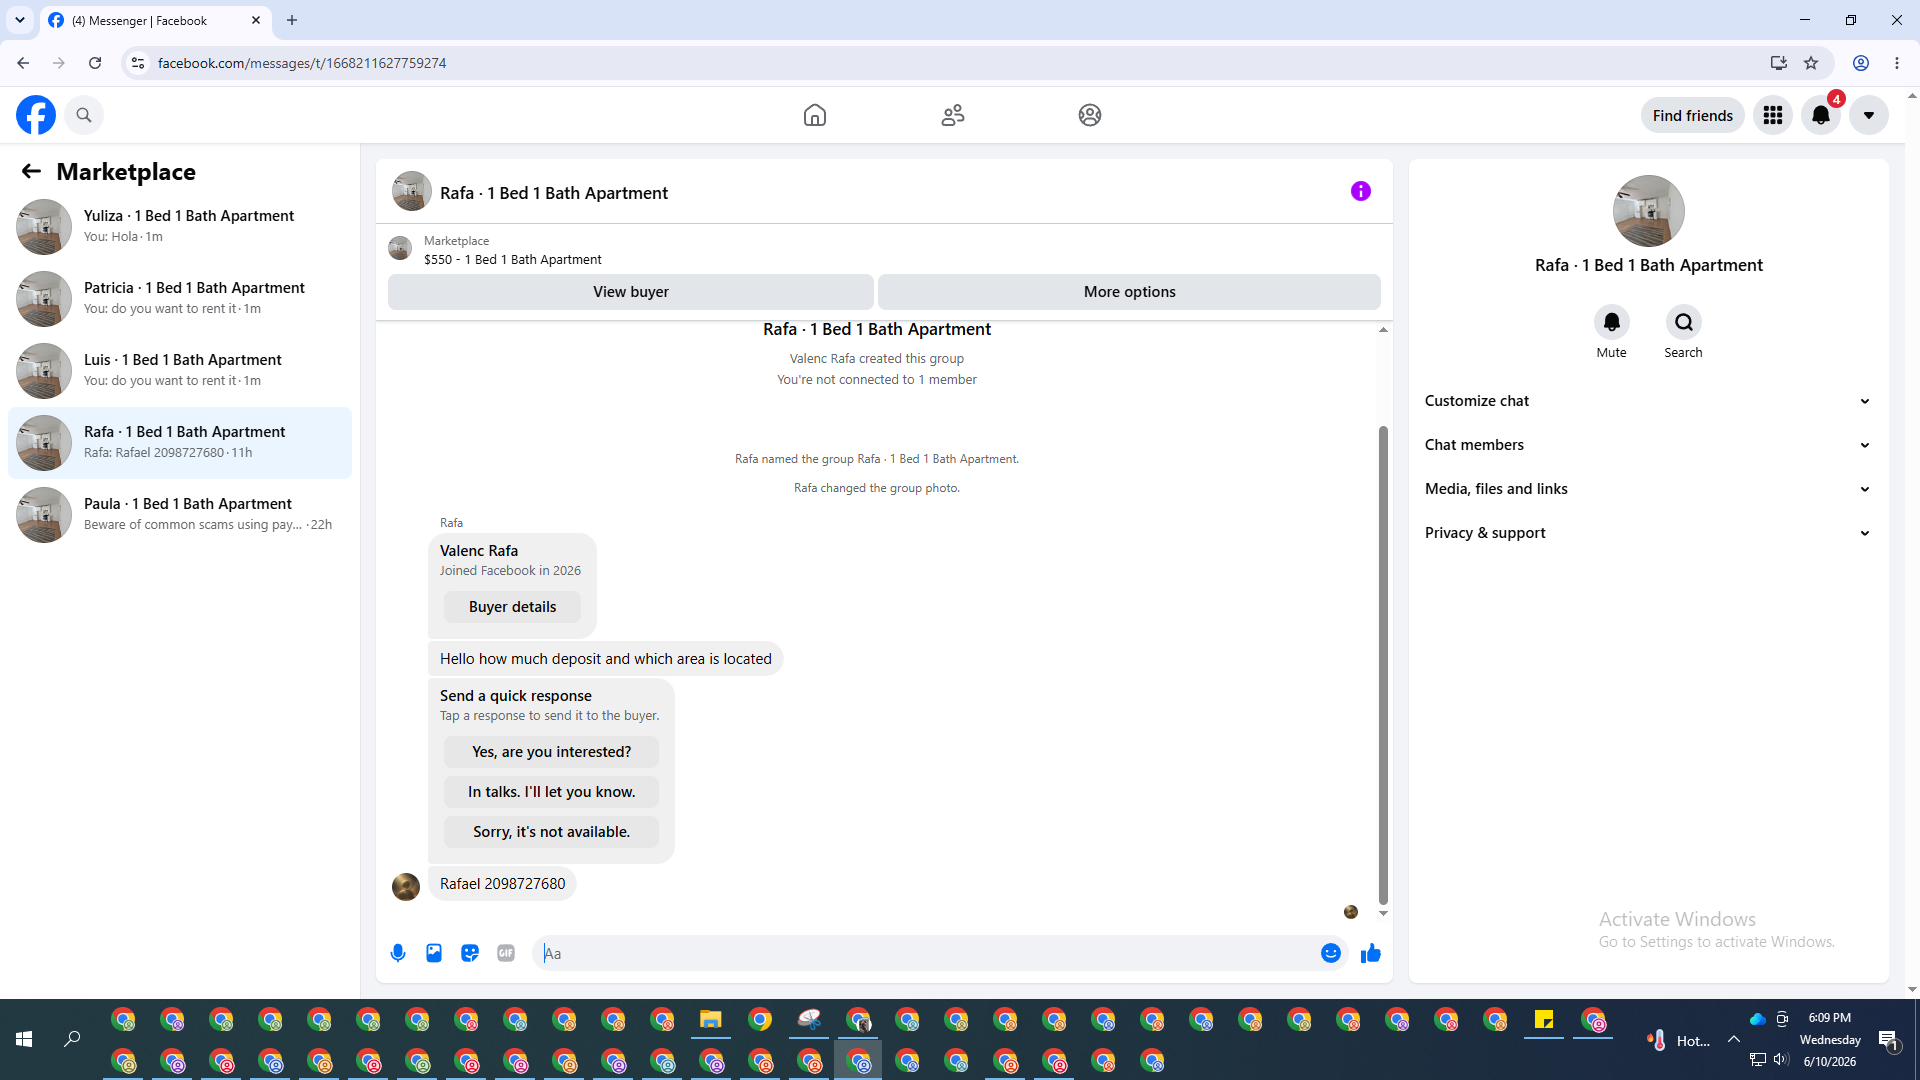
Task: Open the Chrome three-dot menu
Action: [1897, 63]
